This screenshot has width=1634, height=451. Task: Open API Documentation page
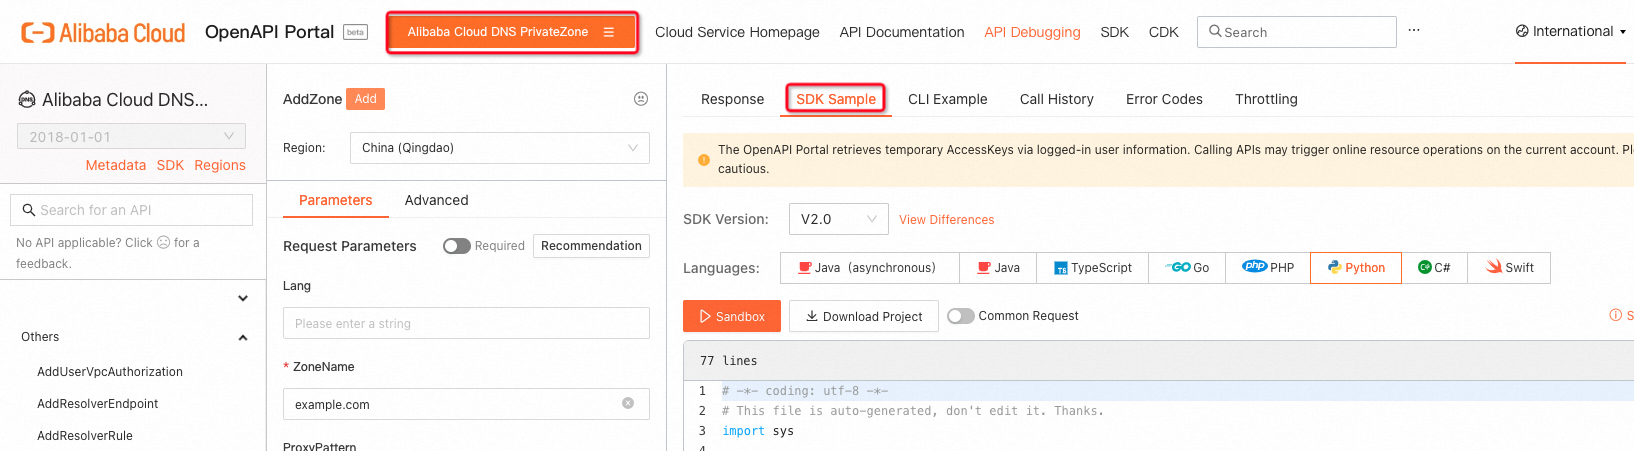coord(902,32)
